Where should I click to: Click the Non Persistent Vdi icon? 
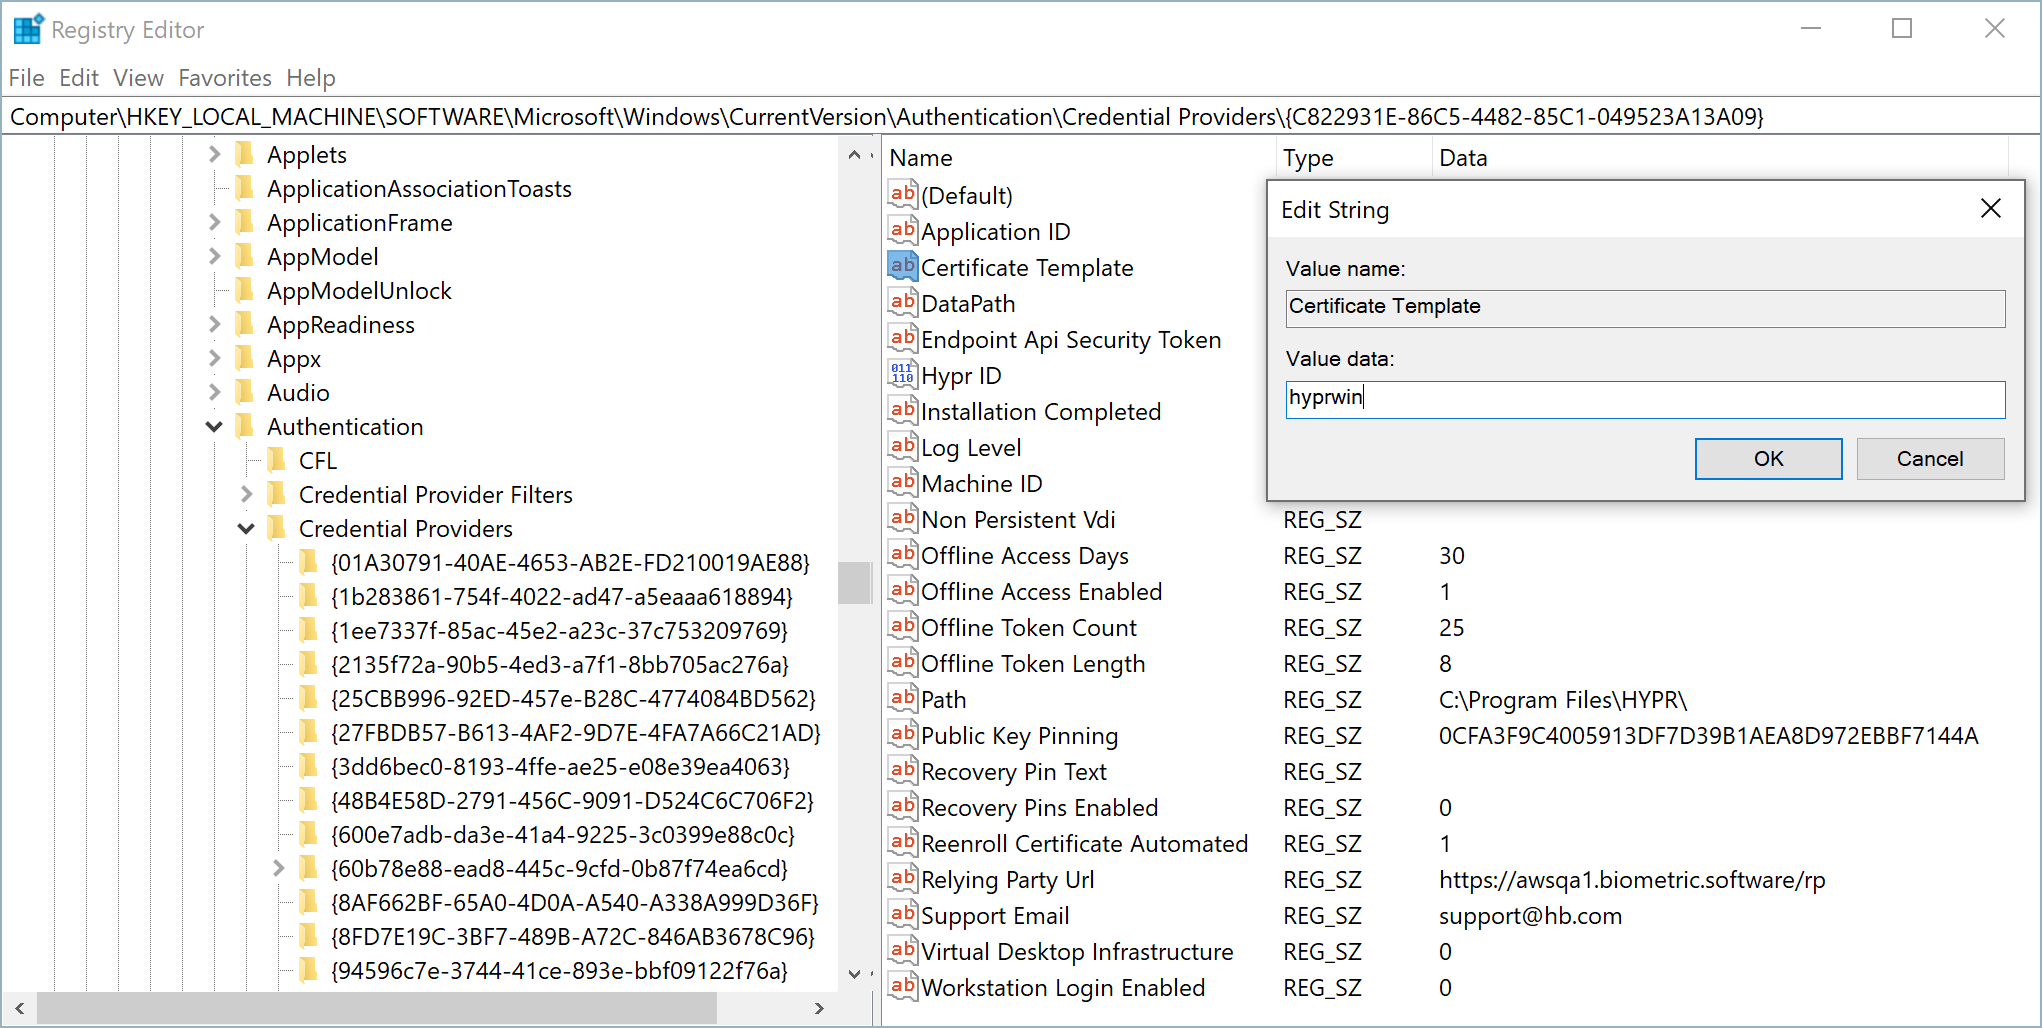click(x=902, y=518)
